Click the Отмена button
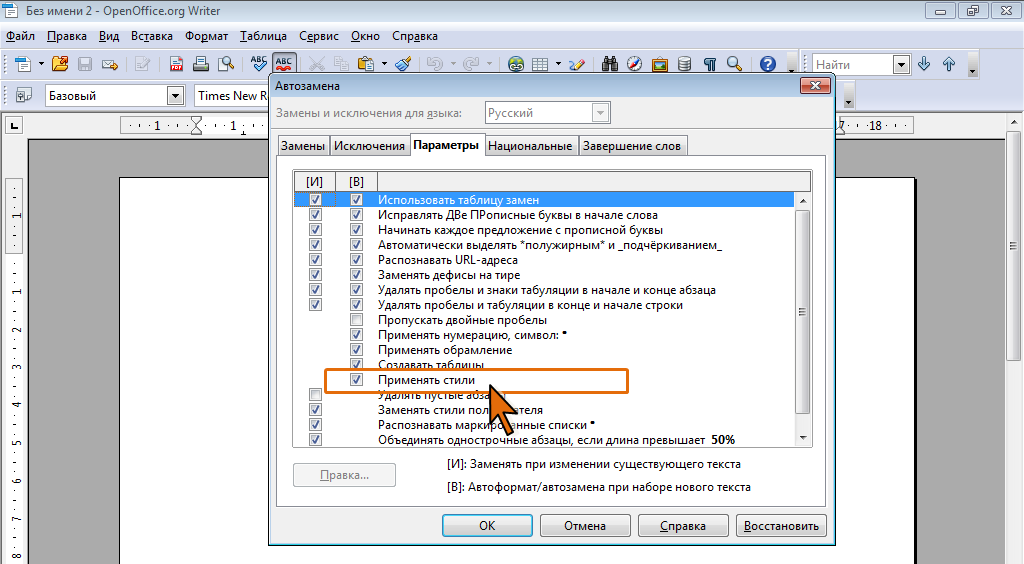This screenshot has width=1024, height=564. (585, 525)
